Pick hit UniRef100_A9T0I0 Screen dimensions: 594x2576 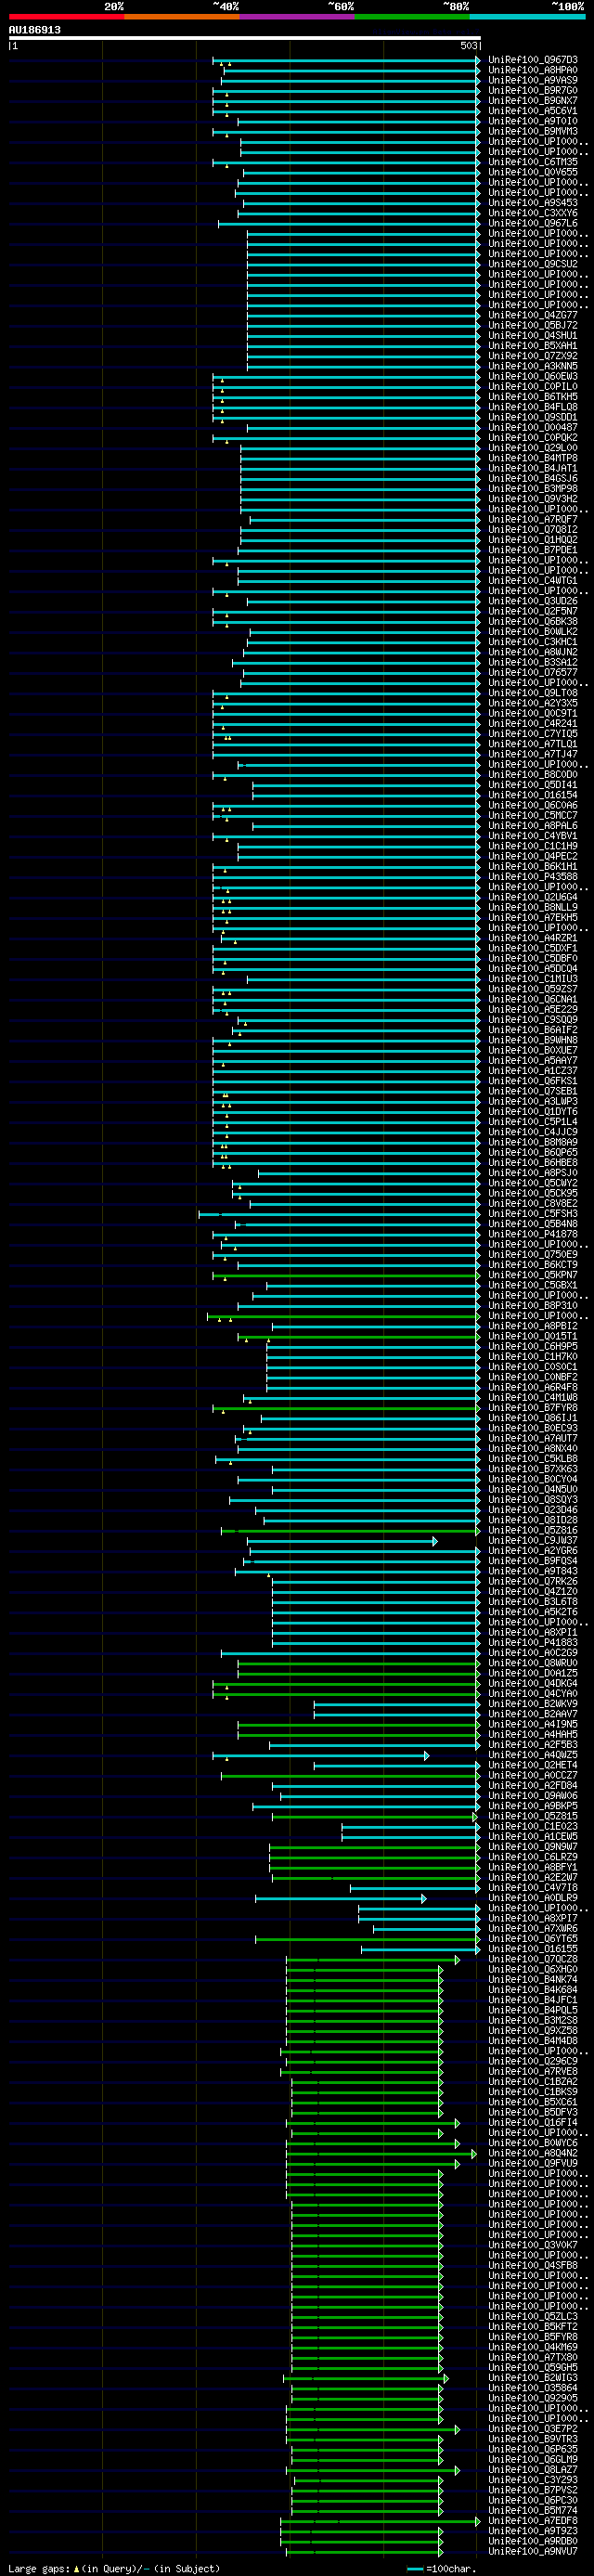click(x=533, y=121)
